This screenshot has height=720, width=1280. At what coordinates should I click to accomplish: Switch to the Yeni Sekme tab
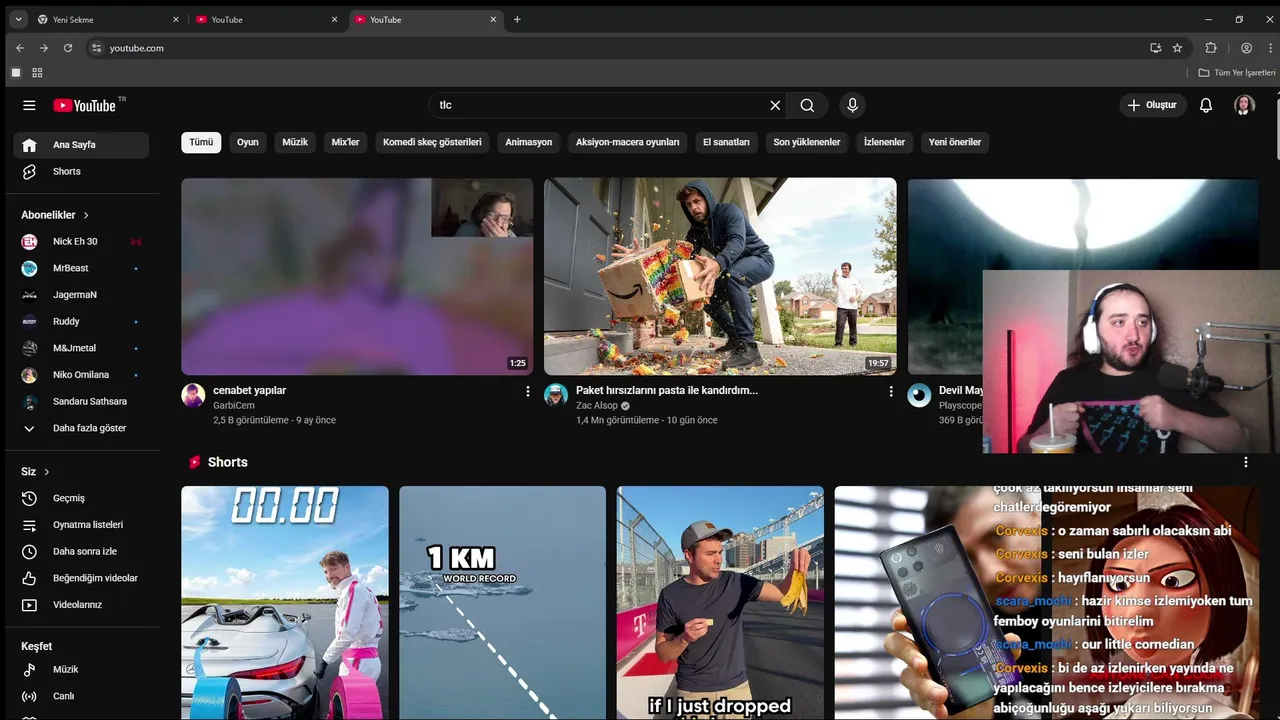[x=108, y=19]
